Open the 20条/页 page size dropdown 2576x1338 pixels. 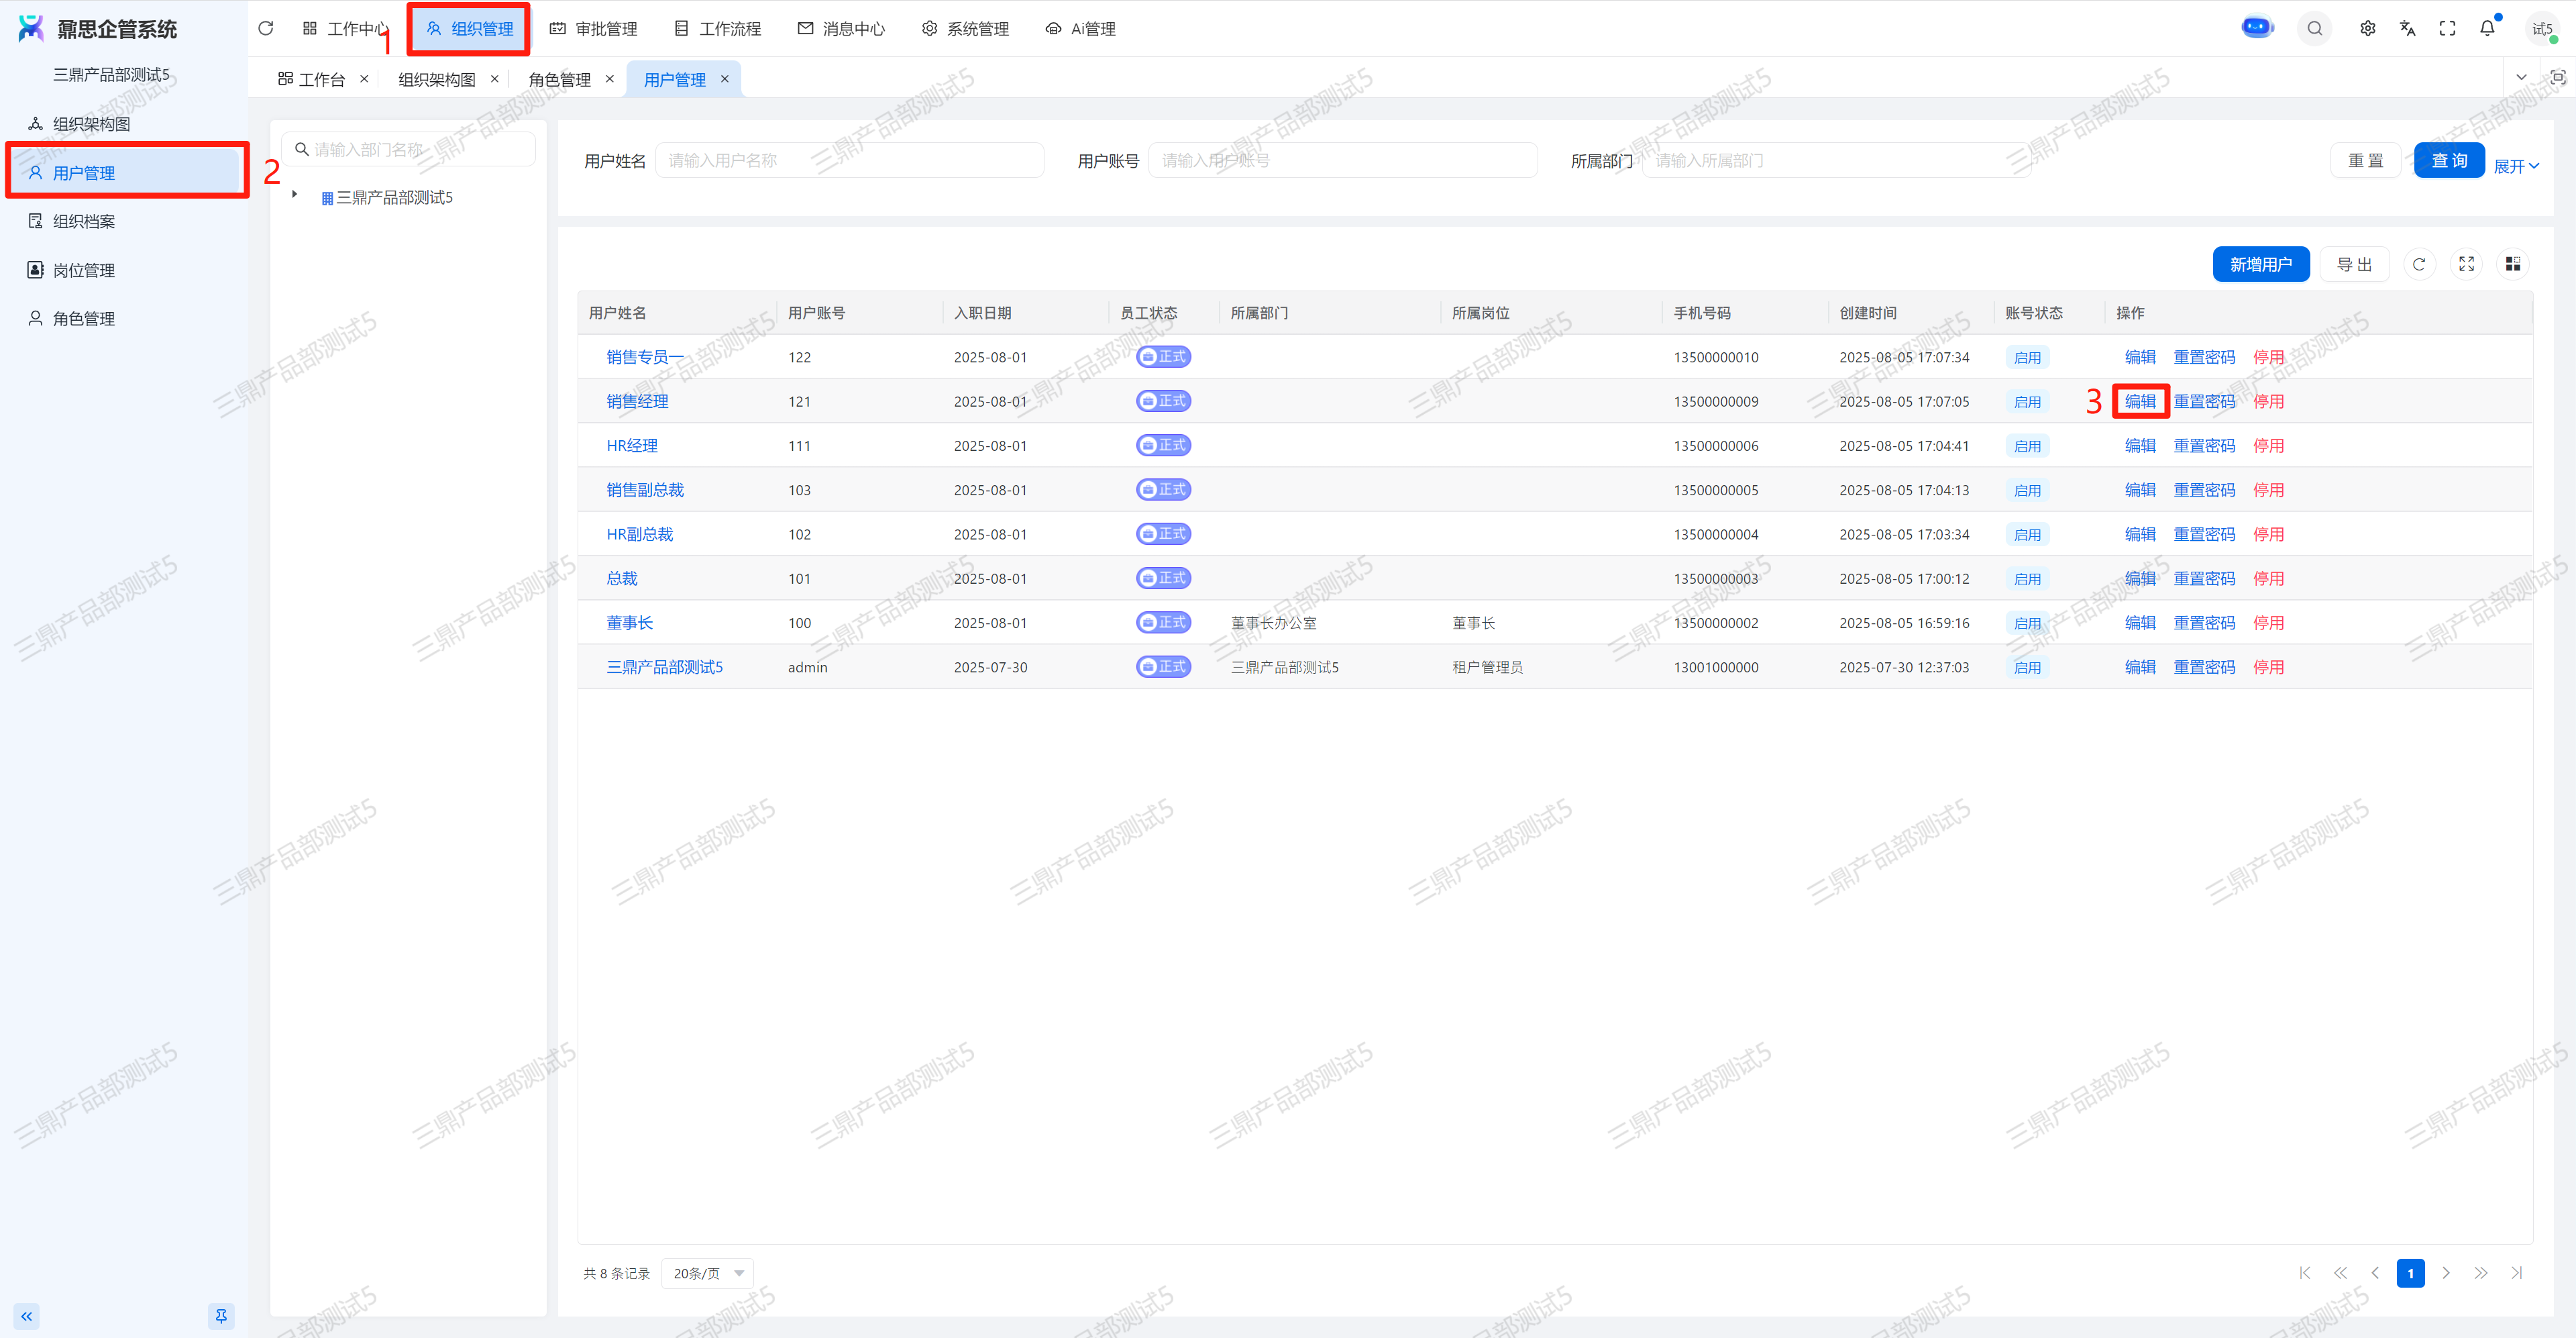(707, 1273)
